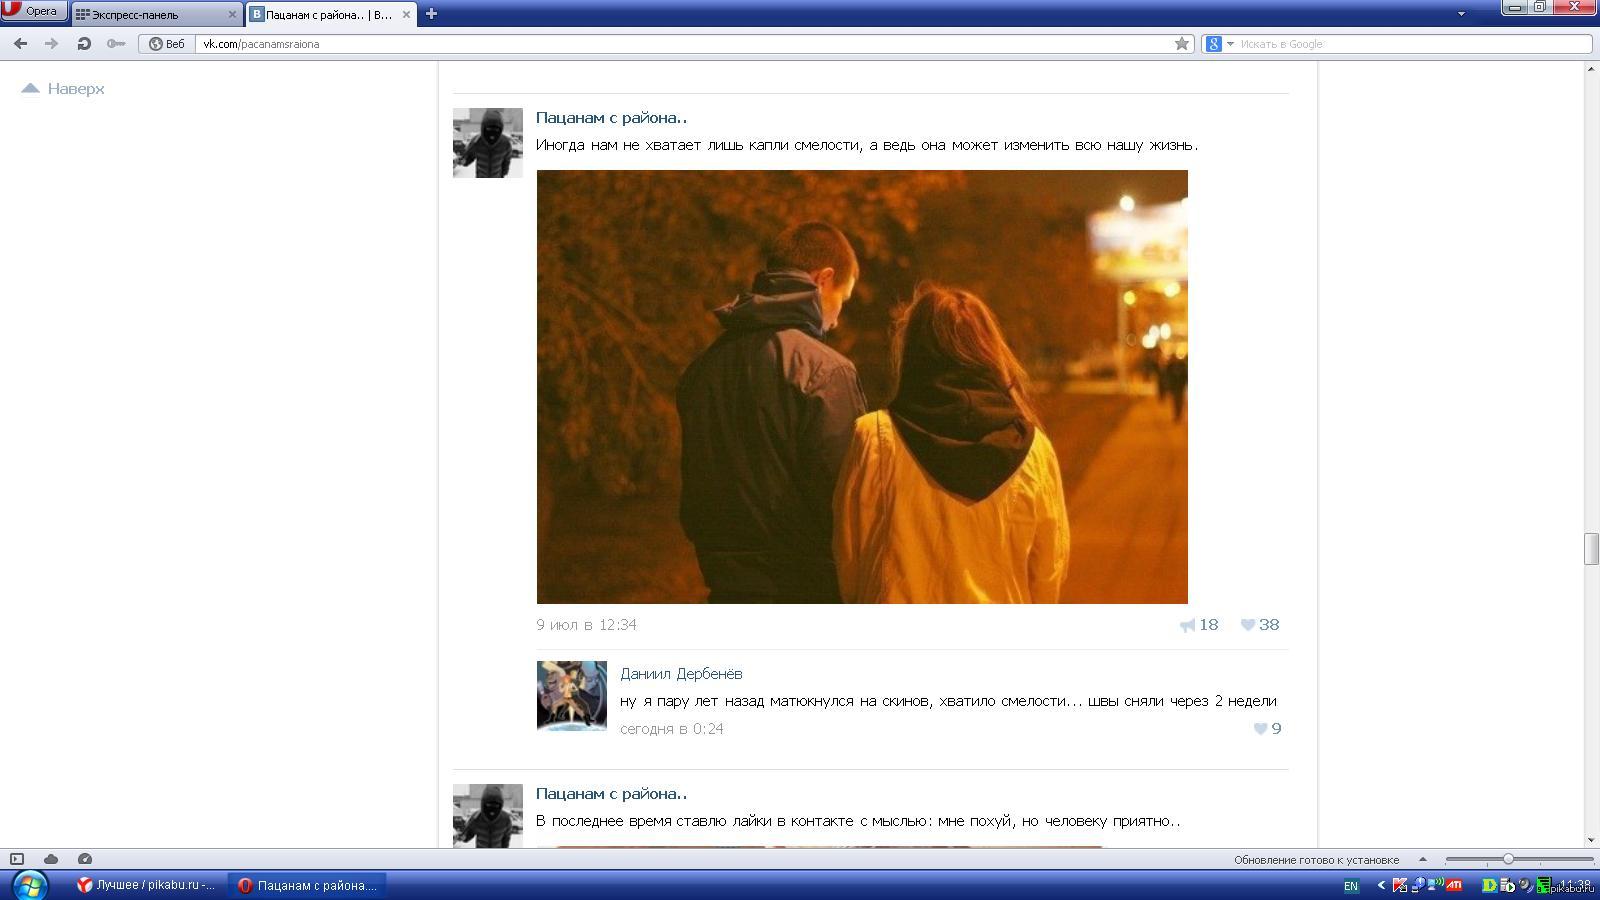Open the Opera main menu
The width and height of the screenshot is (1600, 900).
(34, 11)
